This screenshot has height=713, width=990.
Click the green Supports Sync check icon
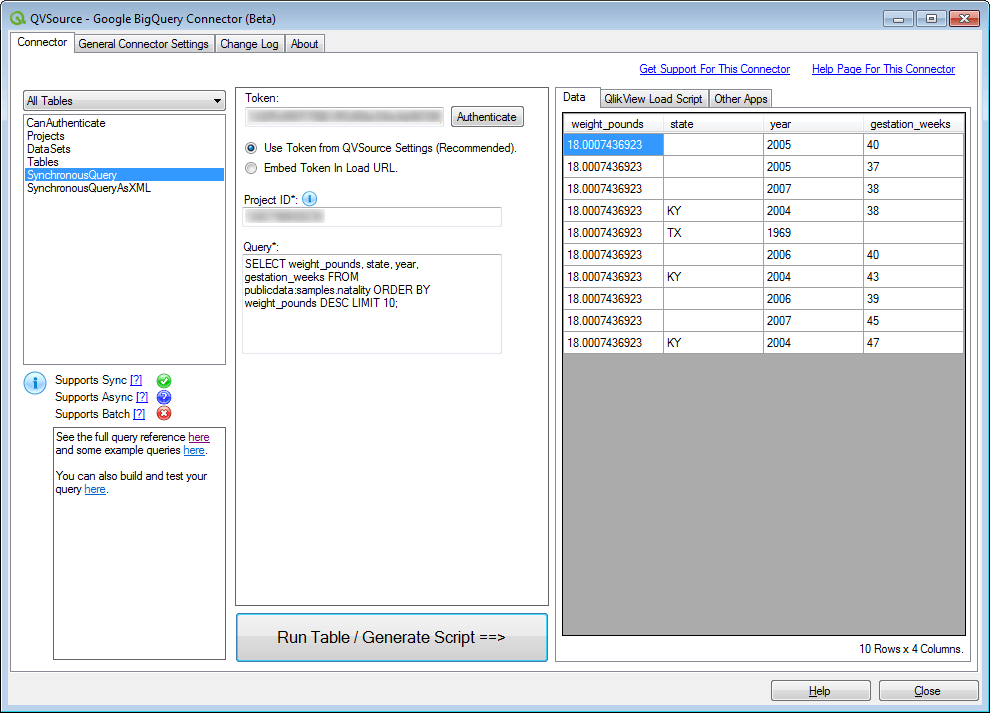point(164,381)
